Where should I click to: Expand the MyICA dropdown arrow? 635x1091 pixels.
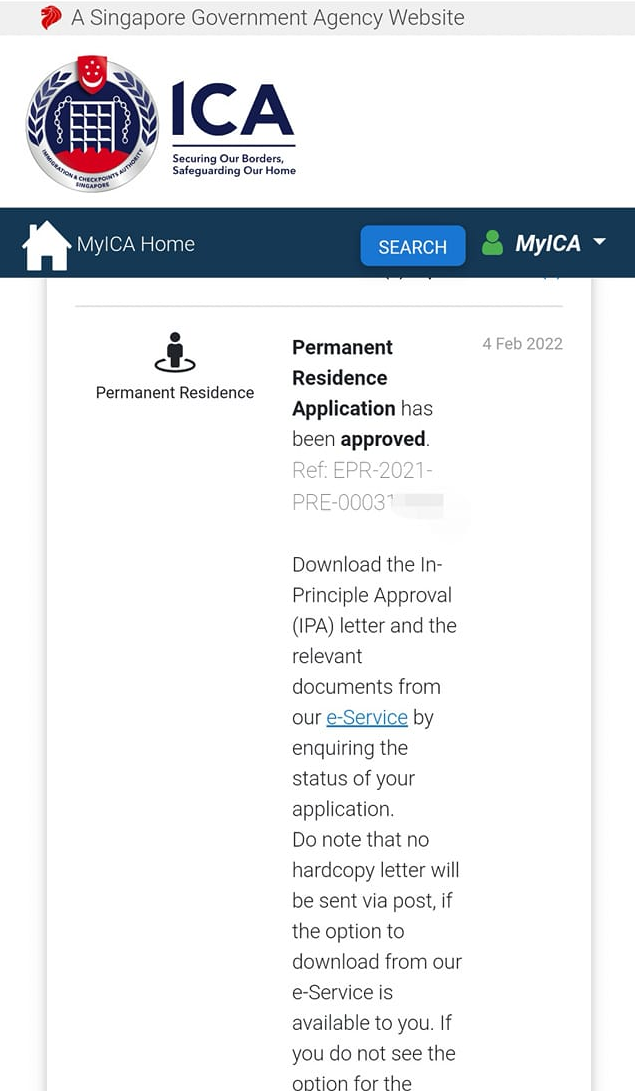[x=599, y=242]
